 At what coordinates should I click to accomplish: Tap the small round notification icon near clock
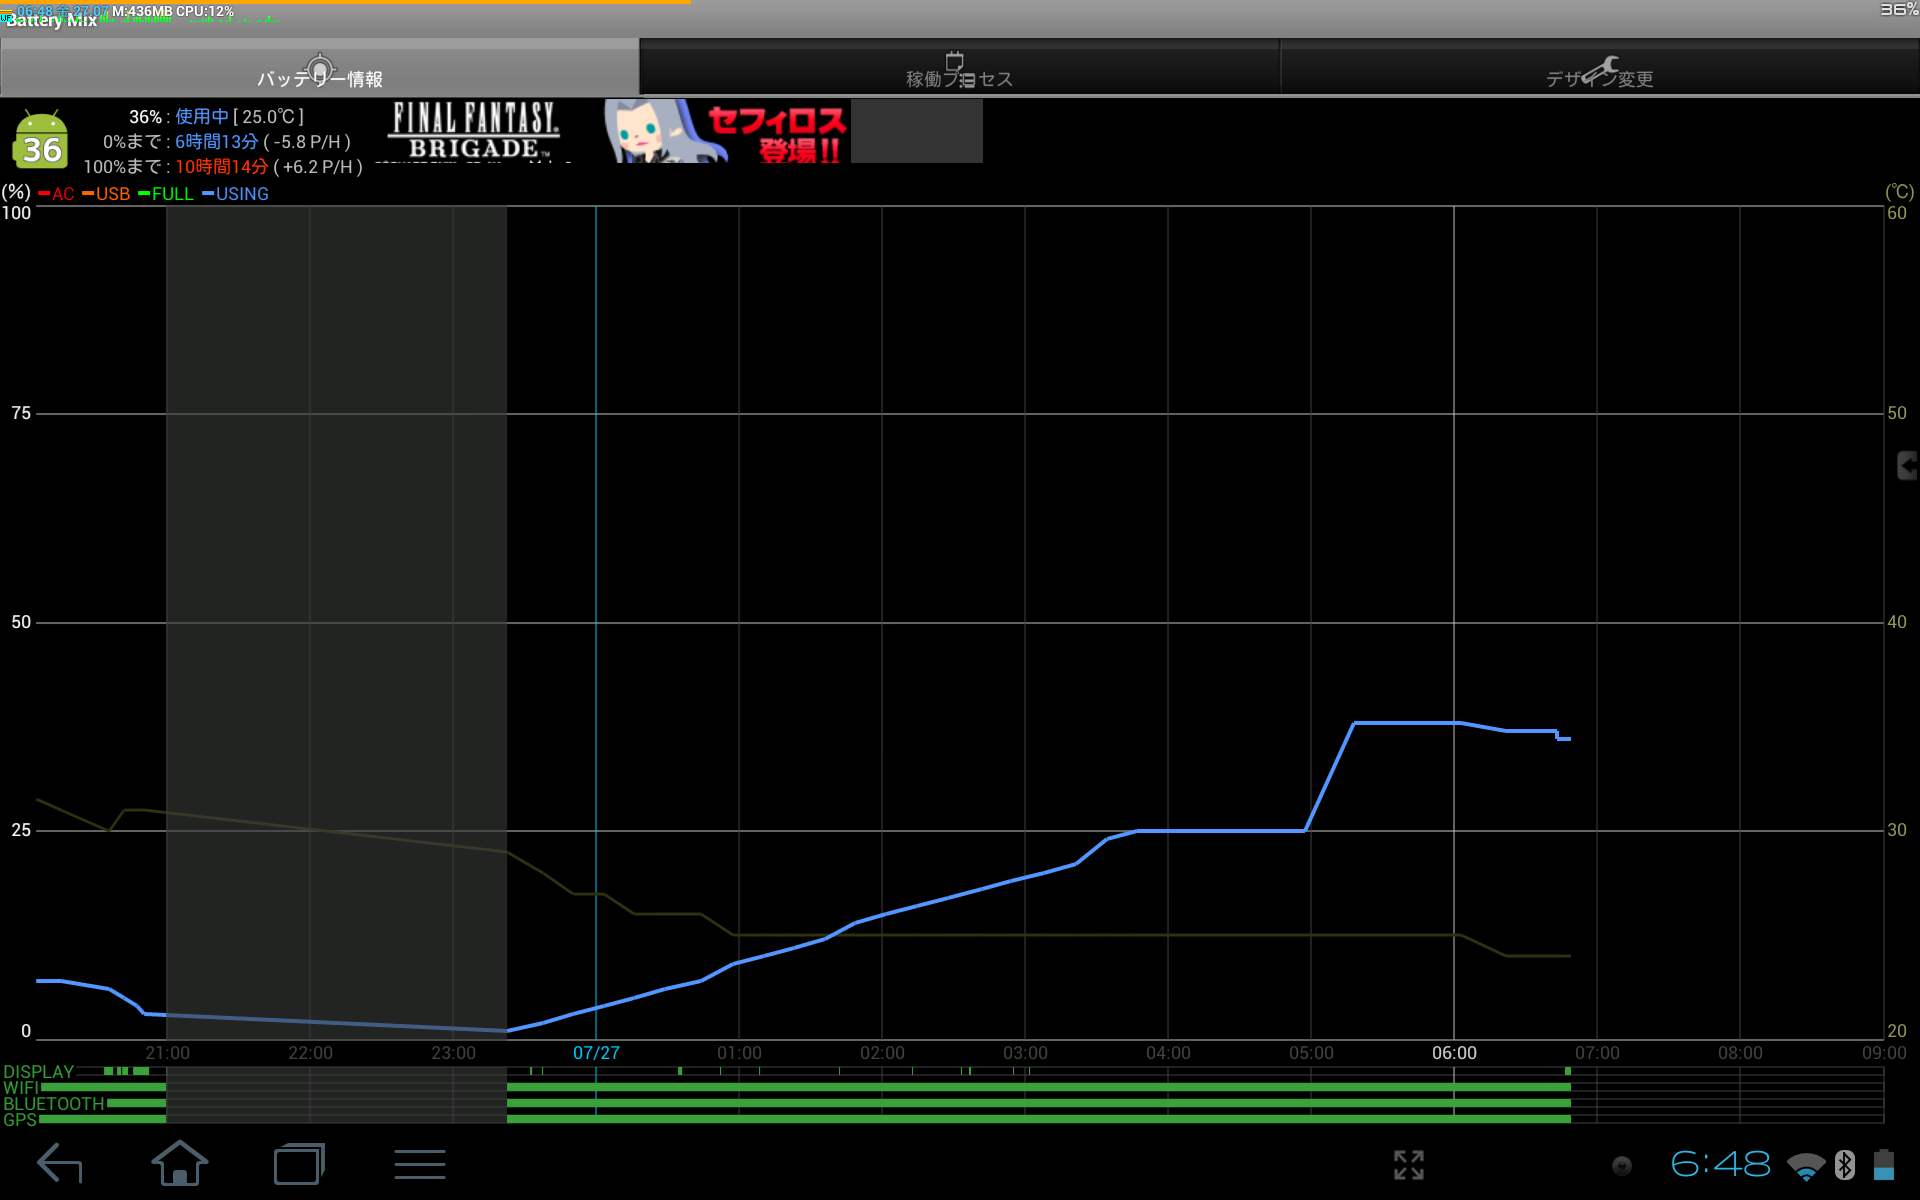click(x=1622, y=1166)
